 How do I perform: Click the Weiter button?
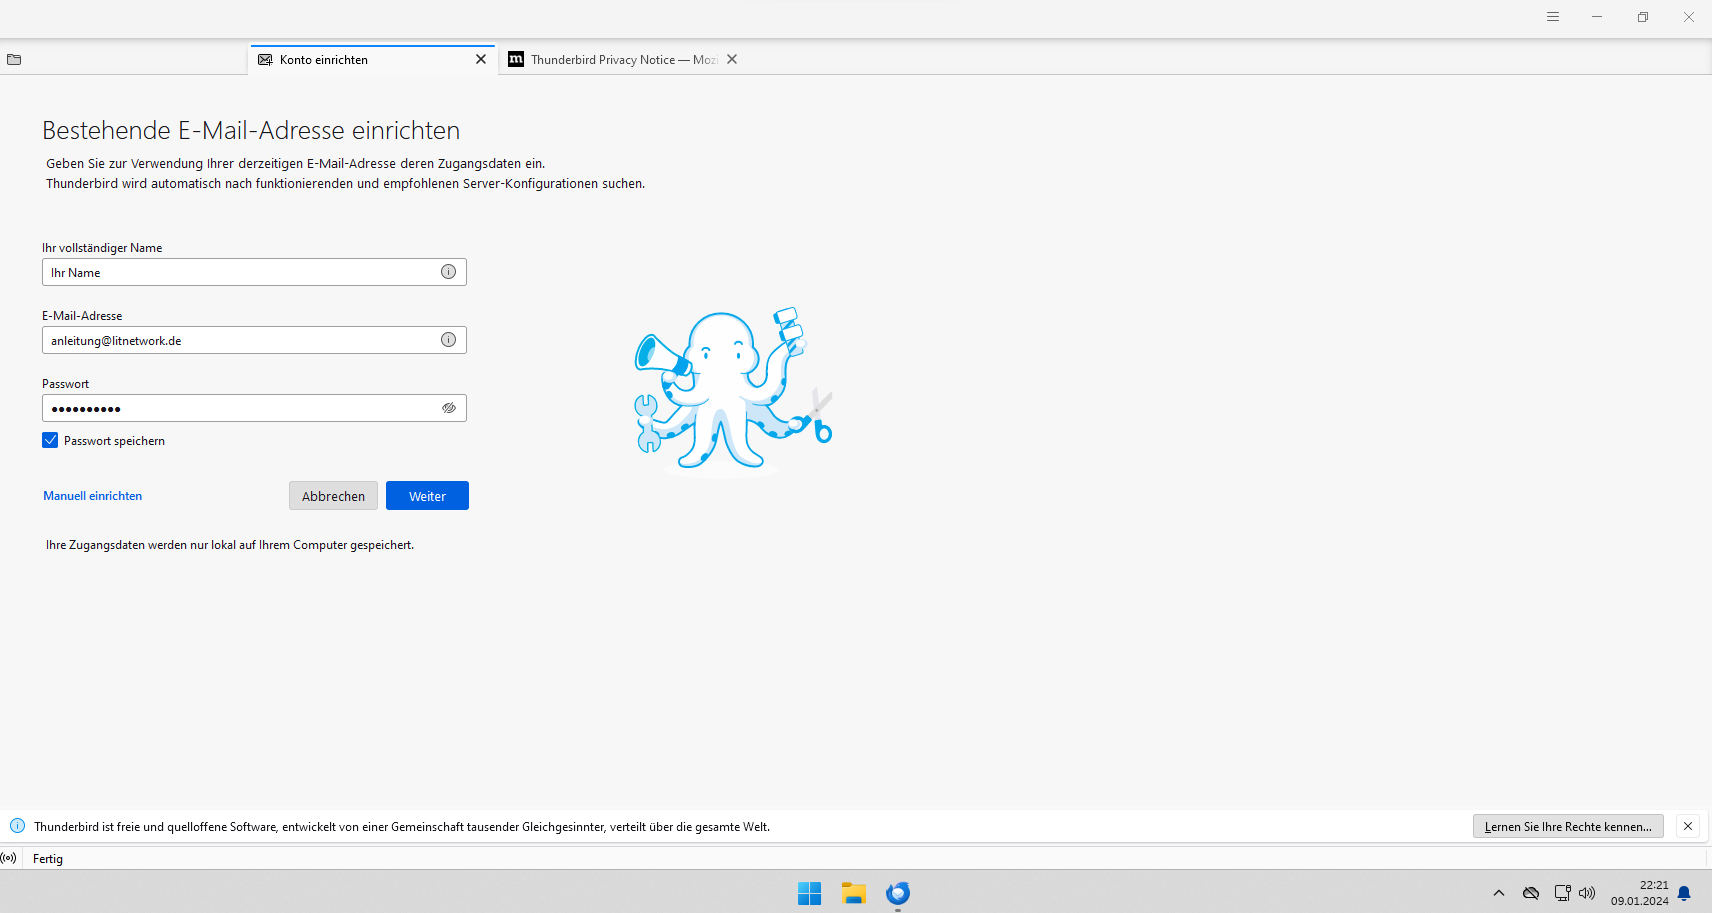(427, 495)
